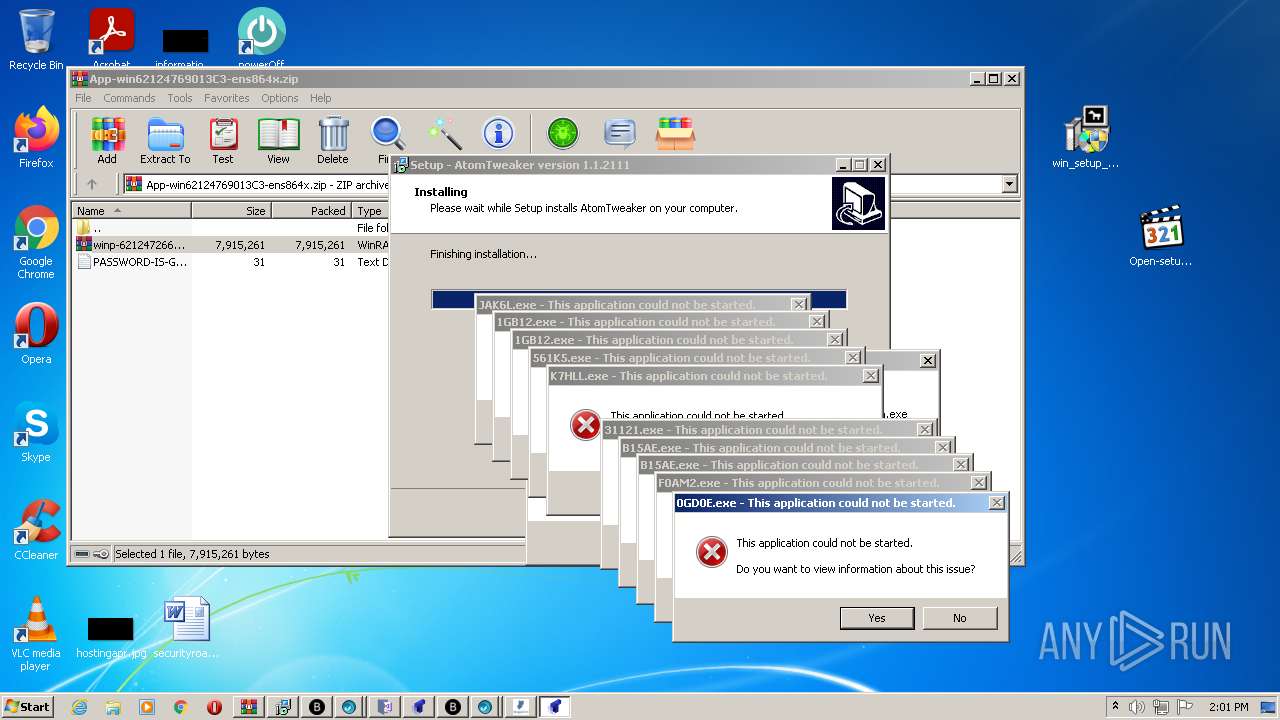This screenshot has width=1280, height=720.
Task: Click the Wizard magic wand toolbar icon
Action: 444,134
